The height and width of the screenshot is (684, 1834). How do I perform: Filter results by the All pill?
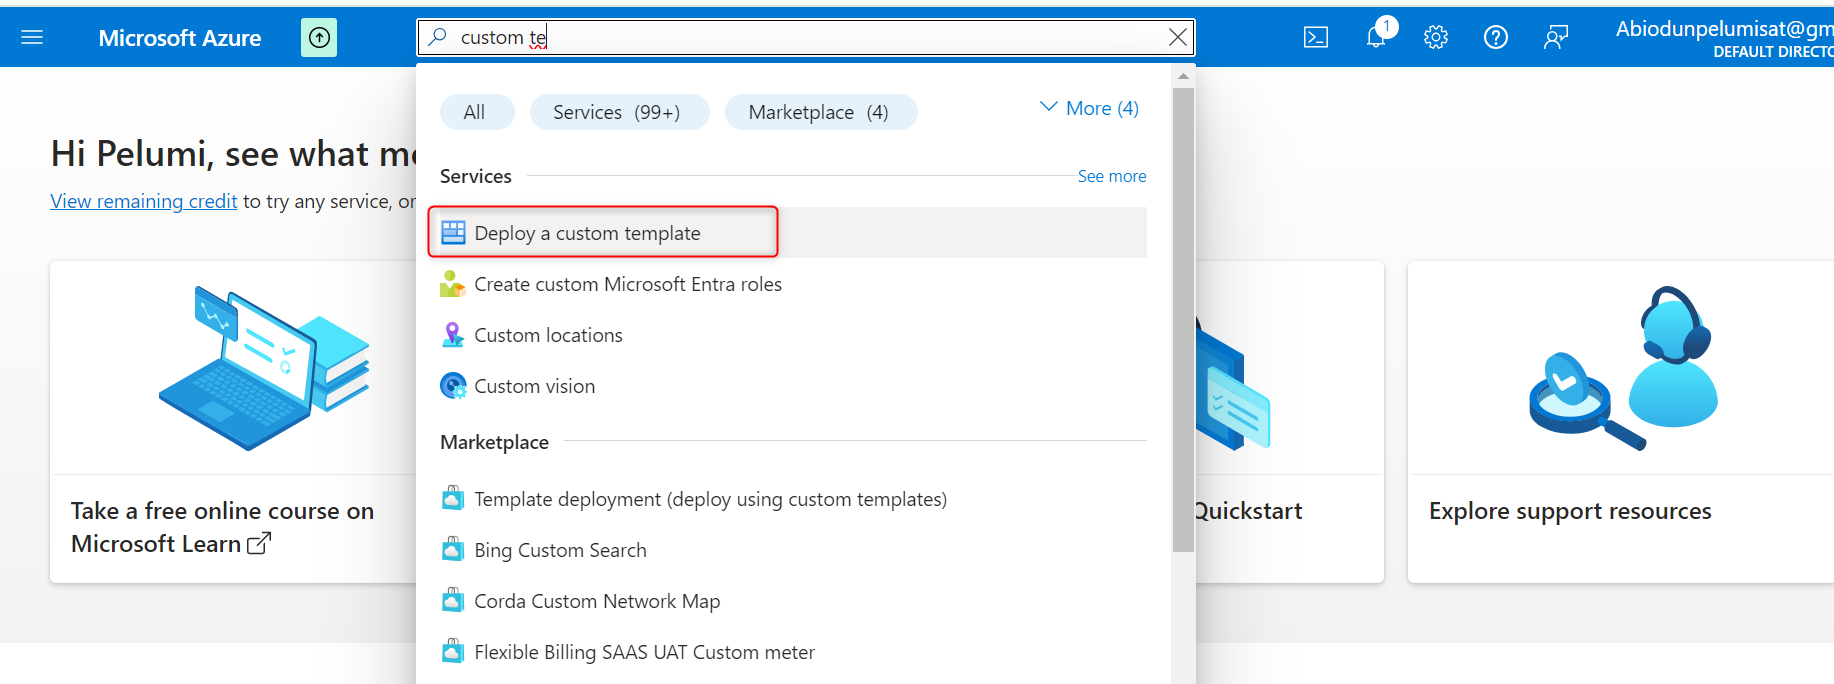(475, 112)
